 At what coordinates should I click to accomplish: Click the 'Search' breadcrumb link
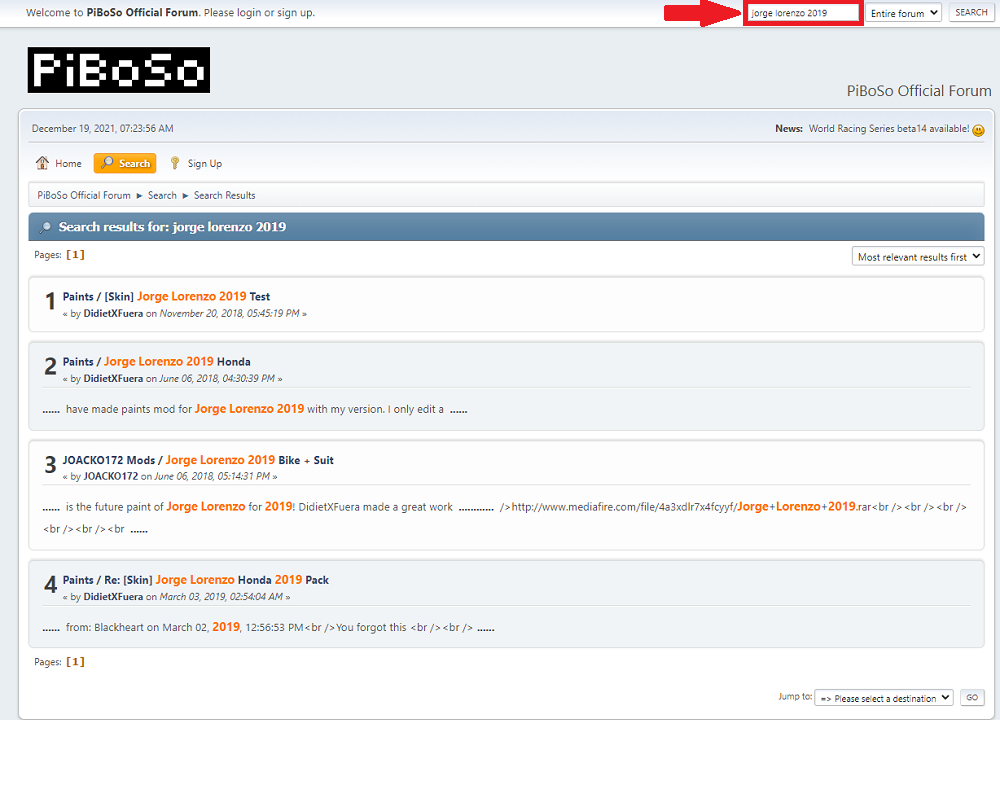[x=162, y=195]
